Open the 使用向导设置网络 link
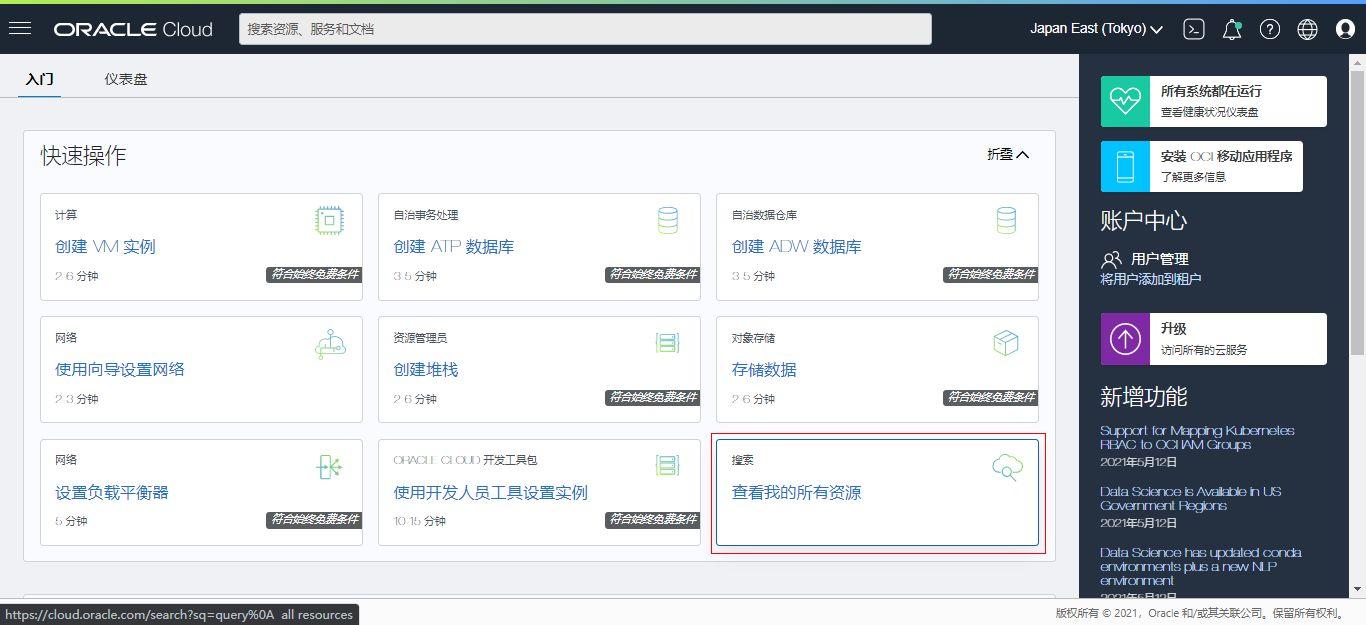Image resolution: width=1366 pixels, height=625 pixels. pos(120,370)
